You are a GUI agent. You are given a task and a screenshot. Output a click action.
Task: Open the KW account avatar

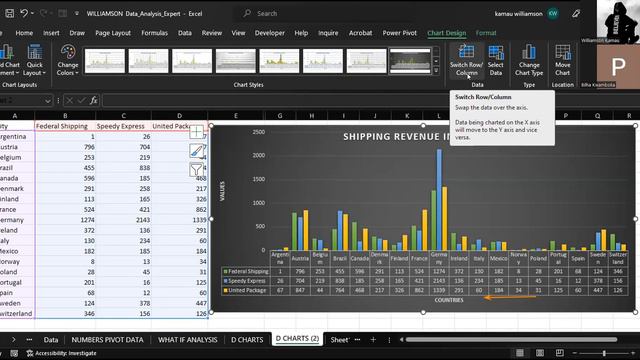coord(553,13)
